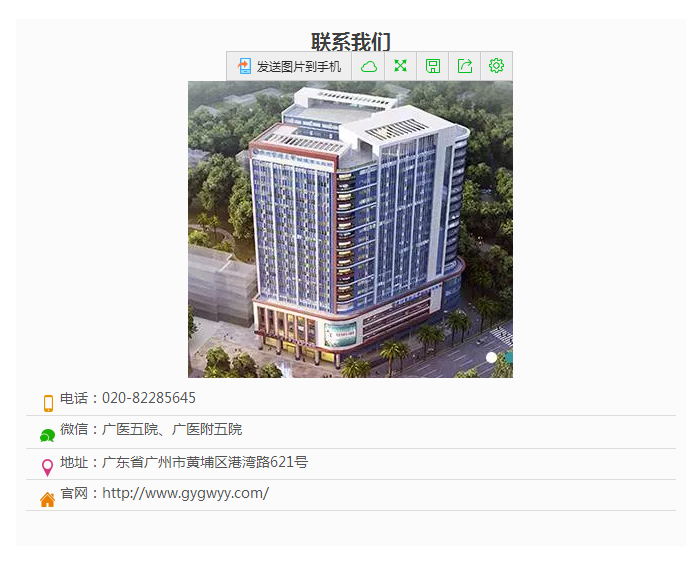Open the http://www.gygwyy.com/ link
696x568 pixels.
coord(186,493)
